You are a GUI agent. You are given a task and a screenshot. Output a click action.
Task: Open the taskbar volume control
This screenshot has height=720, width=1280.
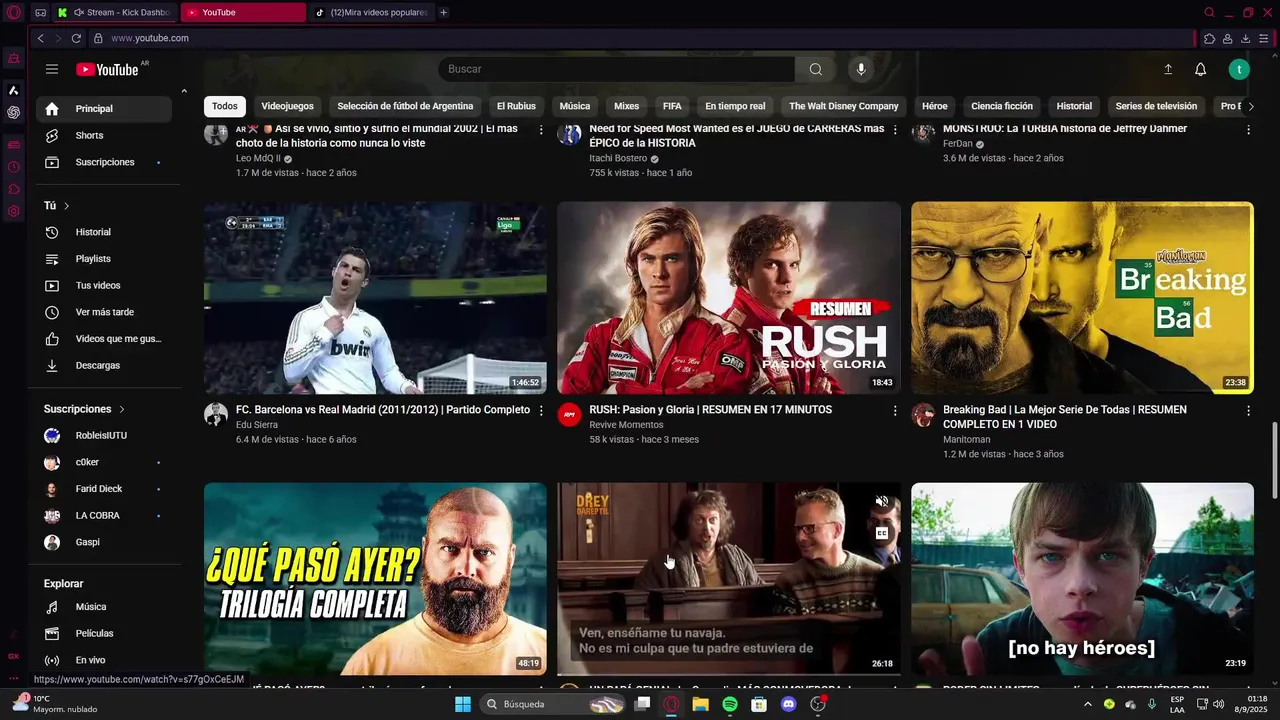(1218, 704)
